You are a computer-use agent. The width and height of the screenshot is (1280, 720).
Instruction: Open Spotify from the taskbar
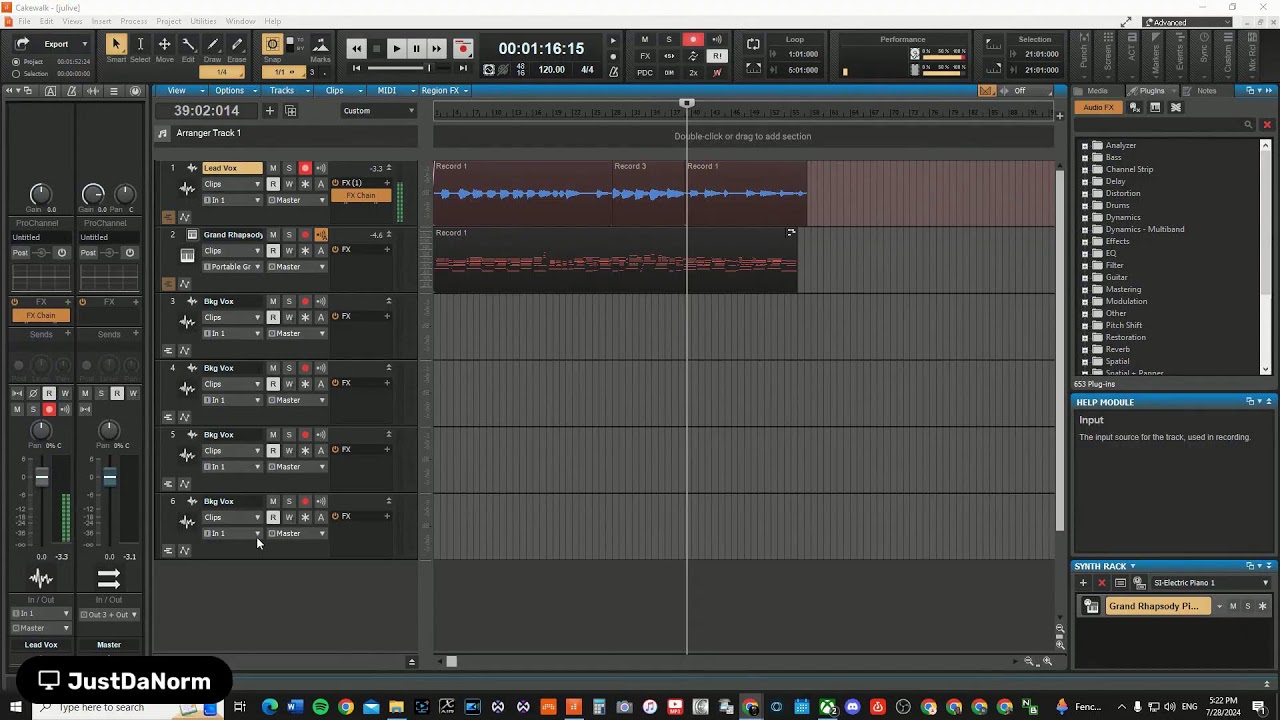[320, 707]
